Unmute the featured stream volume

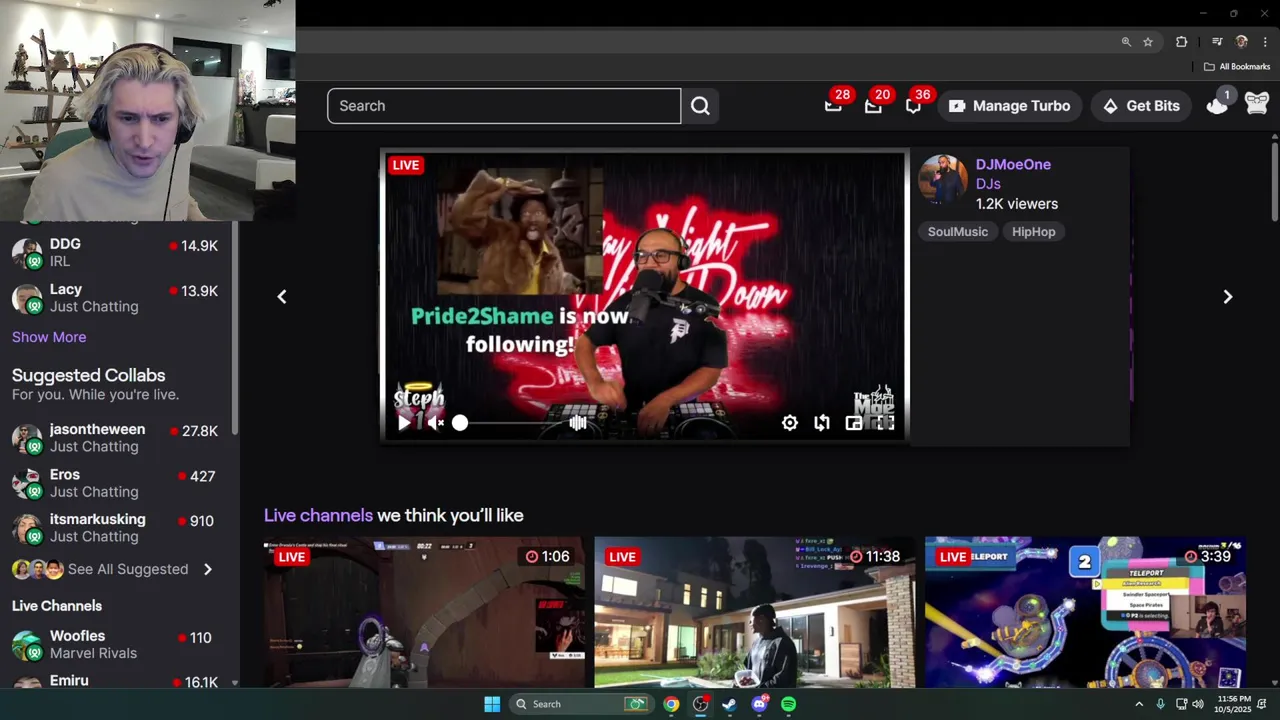pyautogui.click(x=435, y=423)
